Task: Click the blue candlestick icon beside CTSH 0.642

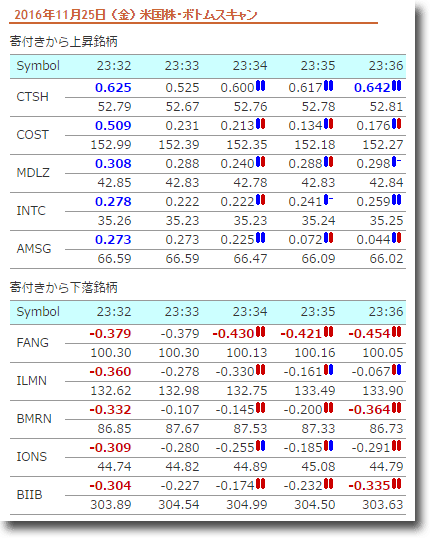Action: click(x=397, y=85)
